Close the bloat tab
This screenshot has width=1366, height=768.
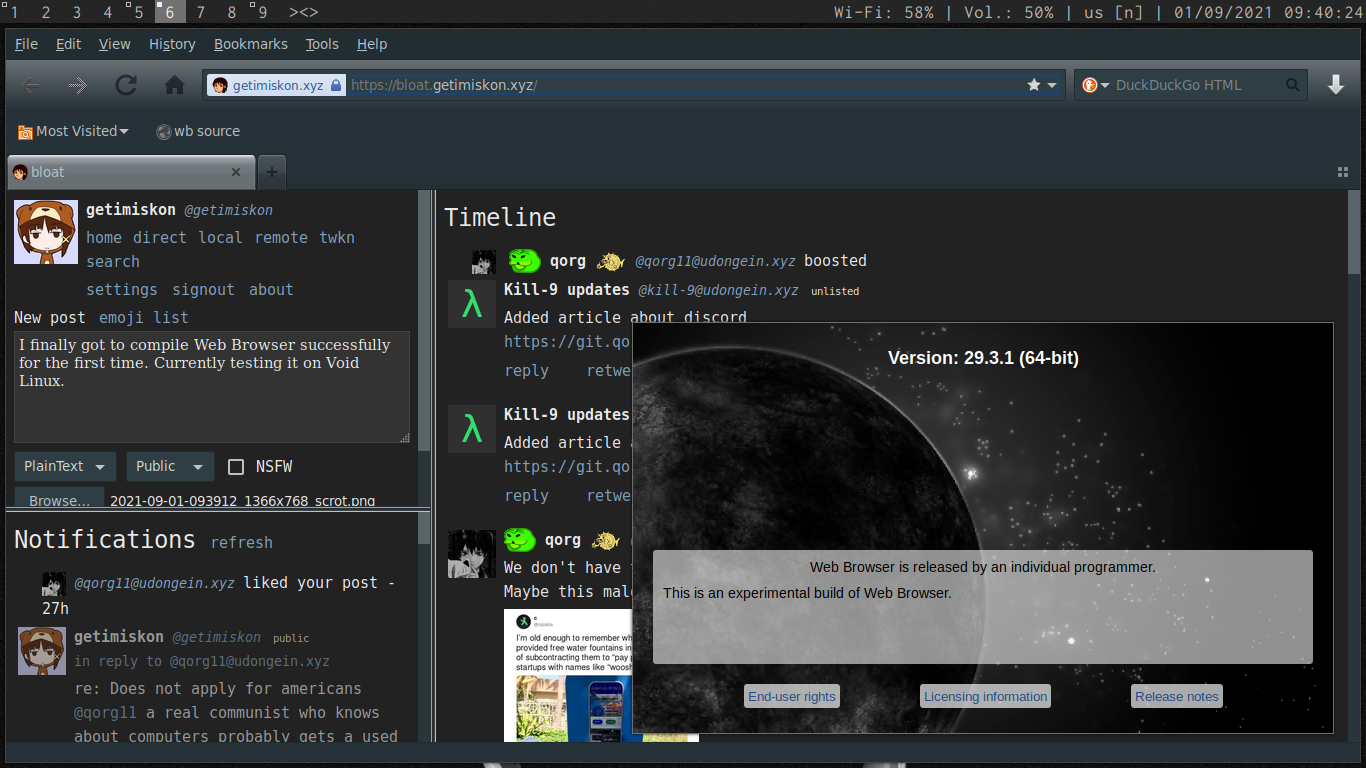pos(236,172)
